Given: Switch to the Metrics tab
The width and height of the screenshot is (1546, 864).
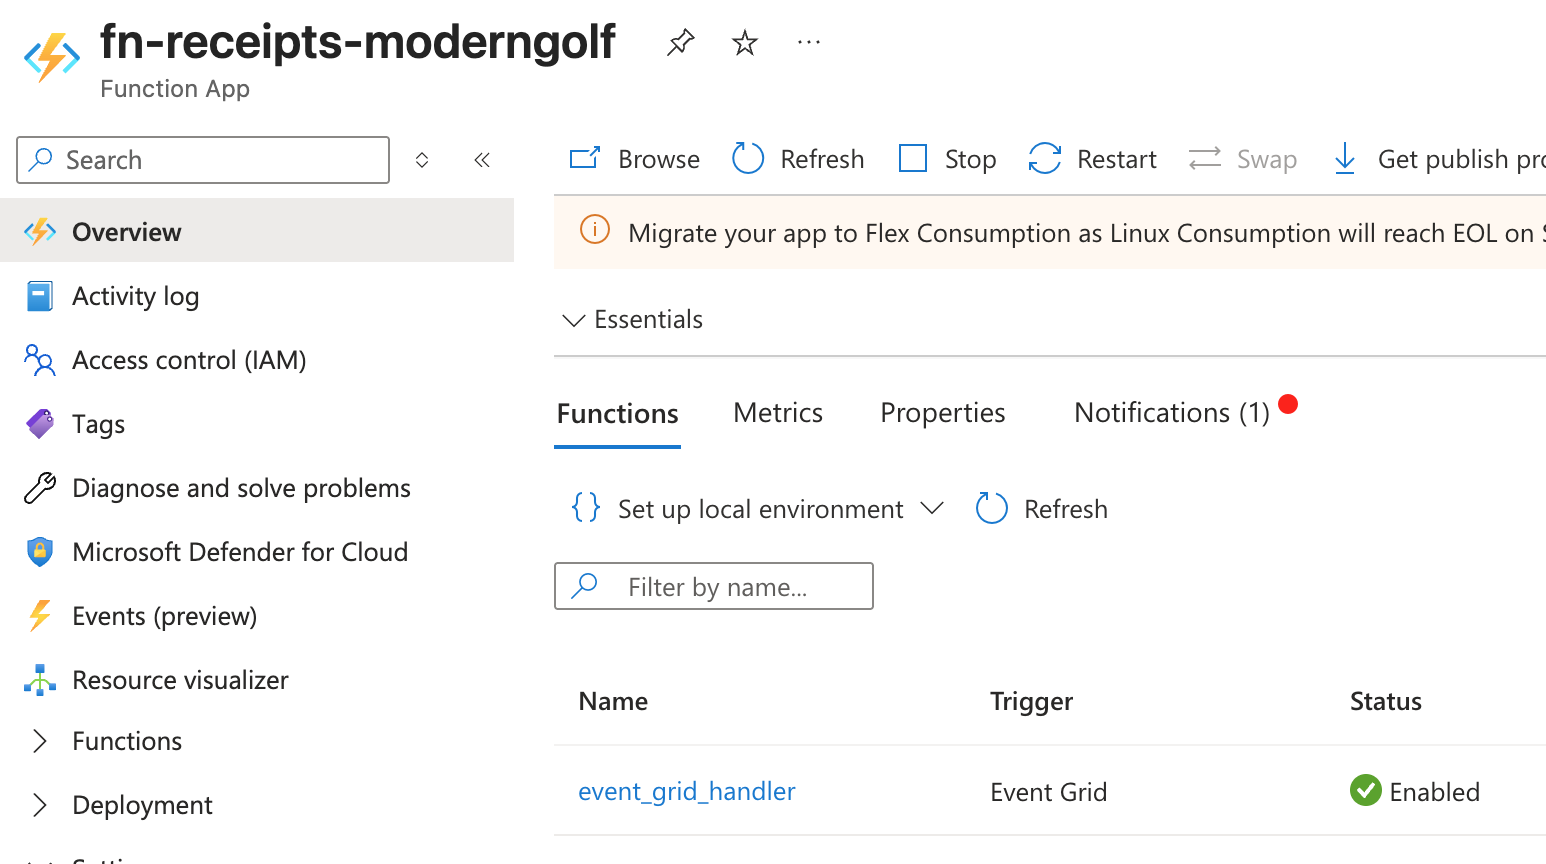Looking at the screenshot, I should (777, 413).
